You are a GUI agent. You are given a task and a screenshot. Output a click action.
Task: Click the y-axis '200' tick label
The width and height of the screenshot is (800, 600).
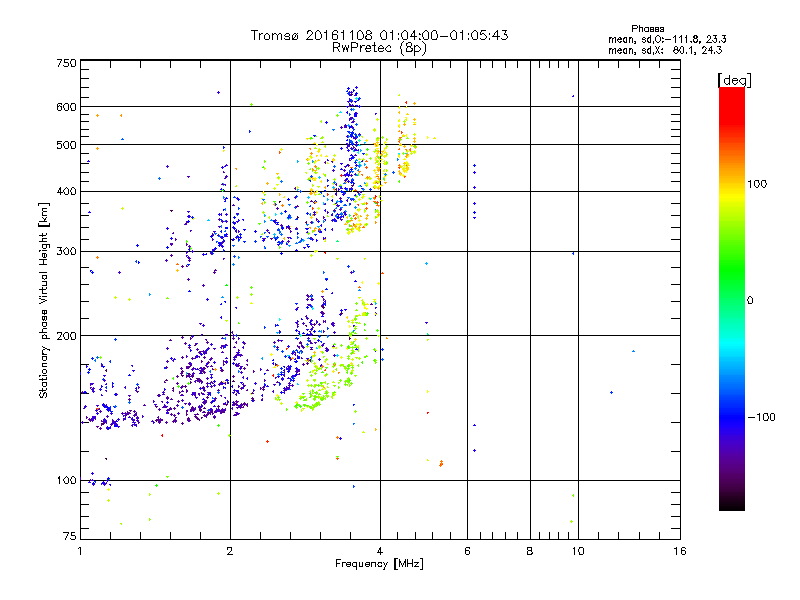tap(67, 336)
